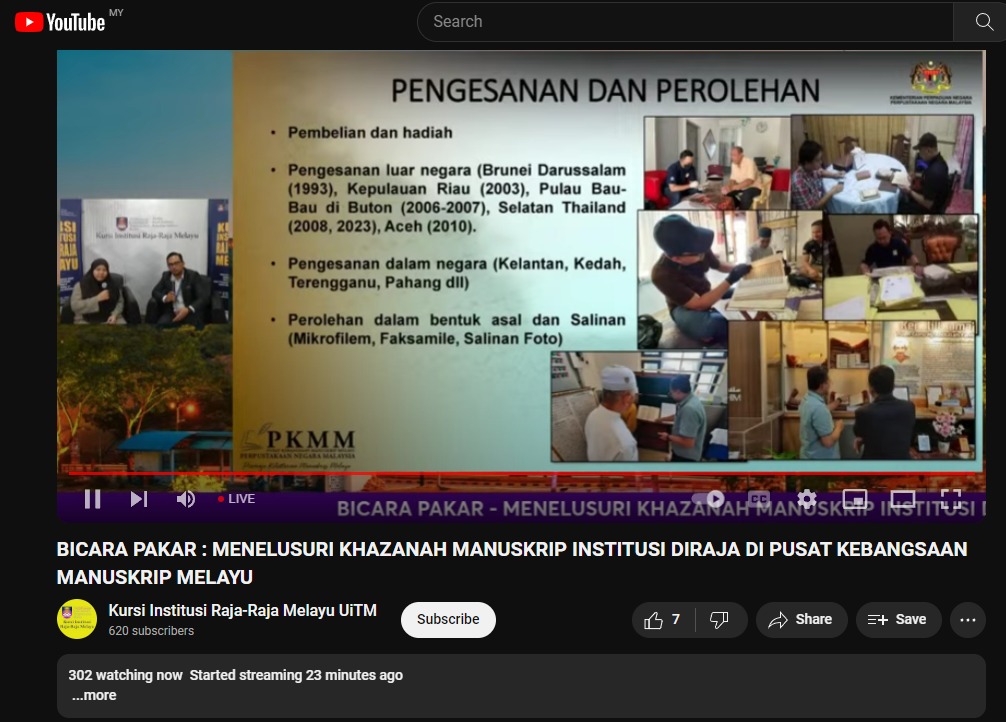Open the video settings gear

(807, 498)
